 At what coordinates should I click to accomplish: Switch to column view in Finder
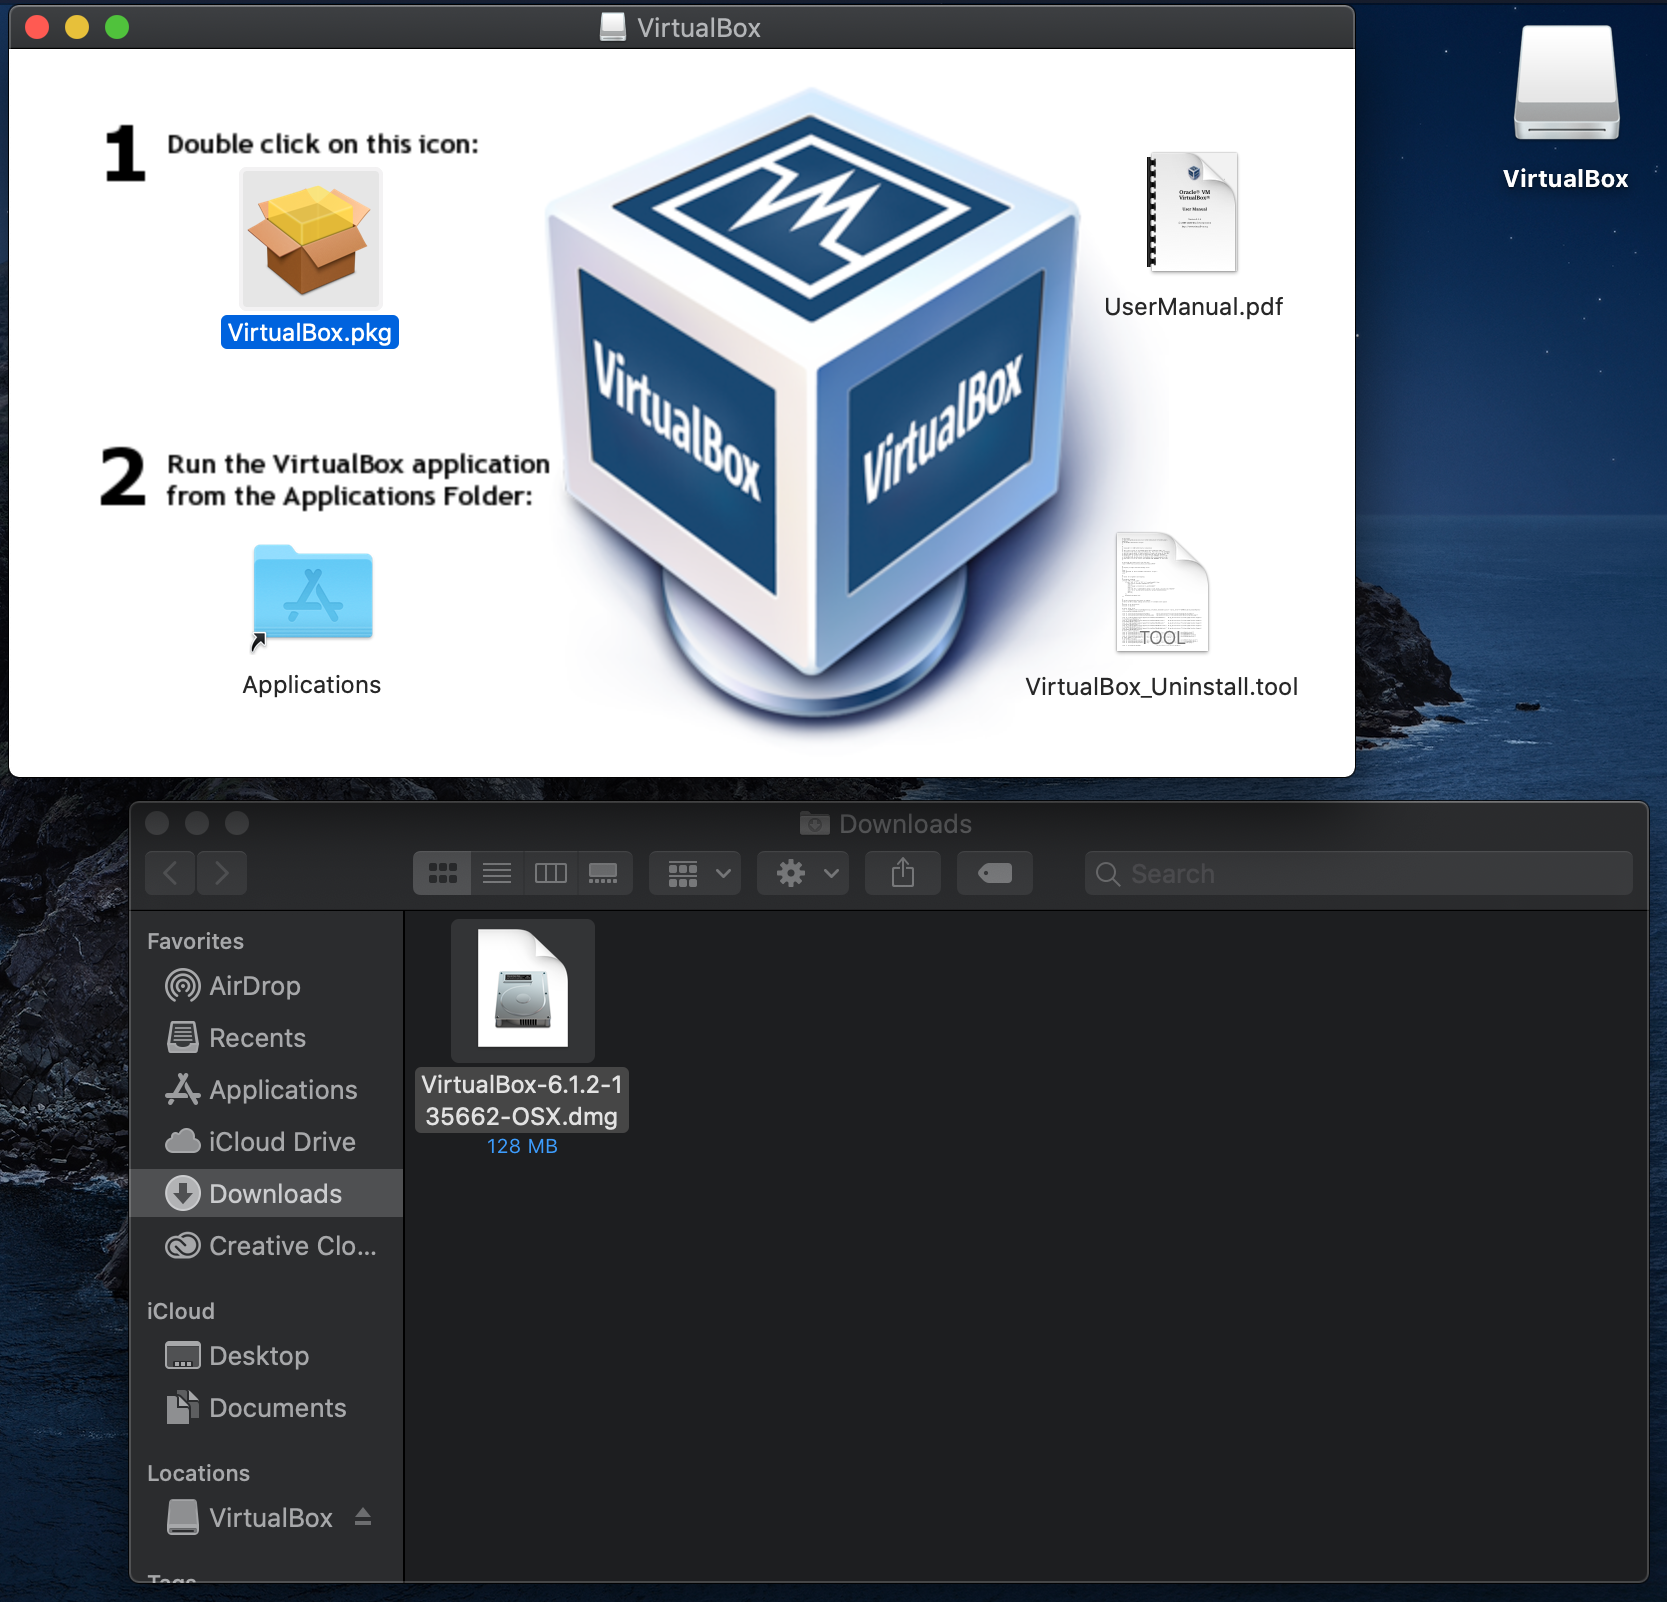551,873
